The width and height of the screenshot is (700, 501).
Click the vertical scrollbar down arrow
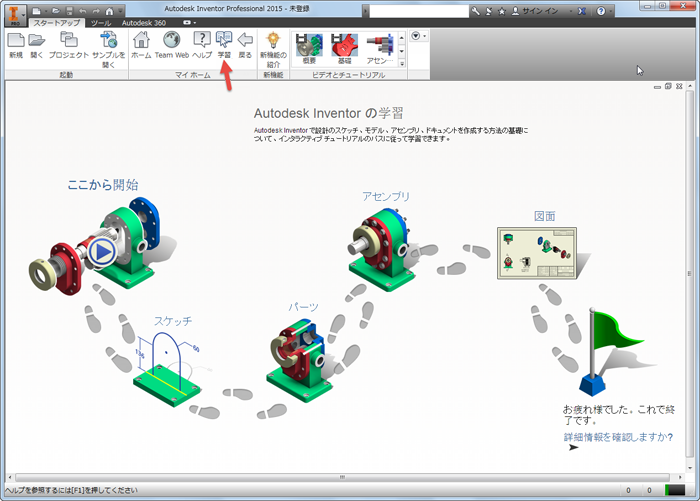click(x=690, y=468)
